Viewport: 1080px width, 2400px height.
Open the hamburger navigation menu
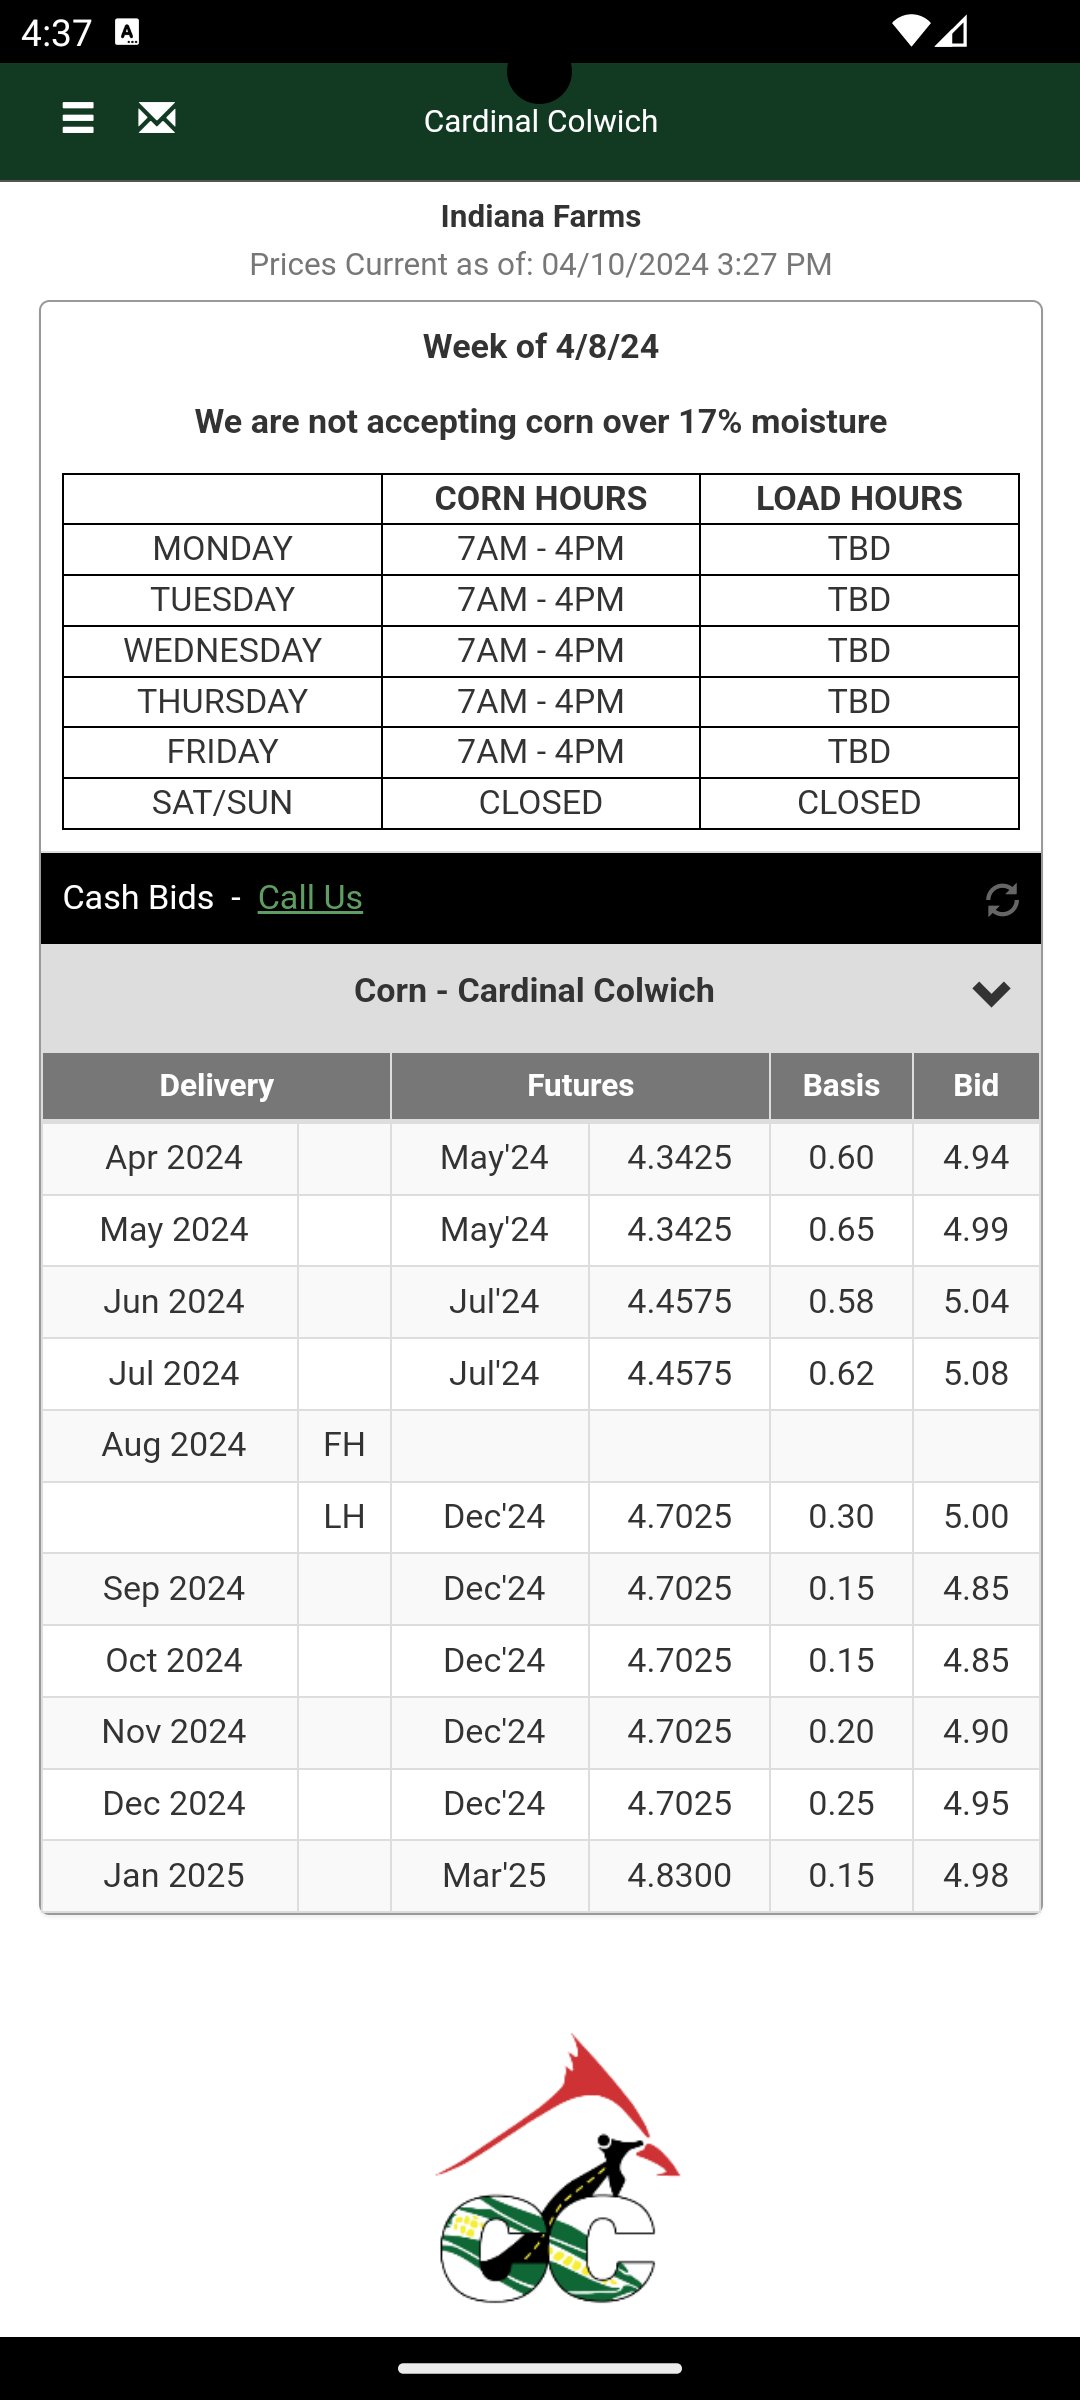(x=78, y=118)
